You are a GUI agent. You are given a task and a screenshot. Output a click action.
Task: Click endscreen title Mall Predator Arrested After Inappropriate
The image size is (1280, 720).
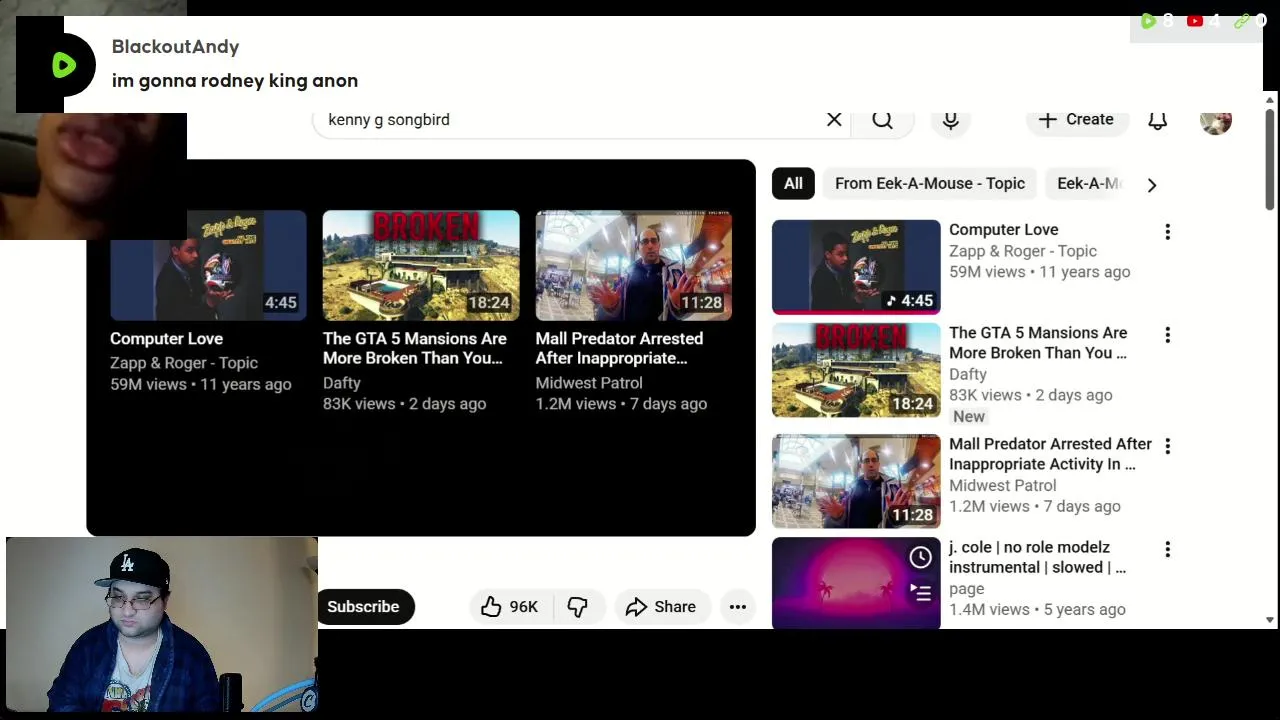[619, 348]
